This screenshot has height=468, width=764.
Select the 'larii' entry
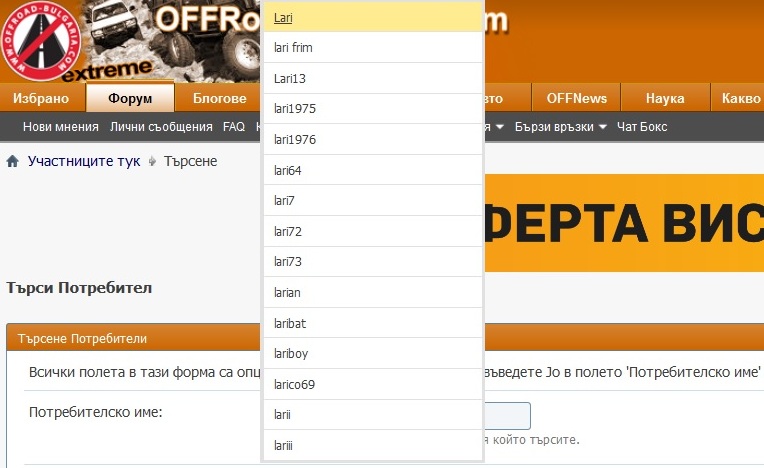click(373, 415)
